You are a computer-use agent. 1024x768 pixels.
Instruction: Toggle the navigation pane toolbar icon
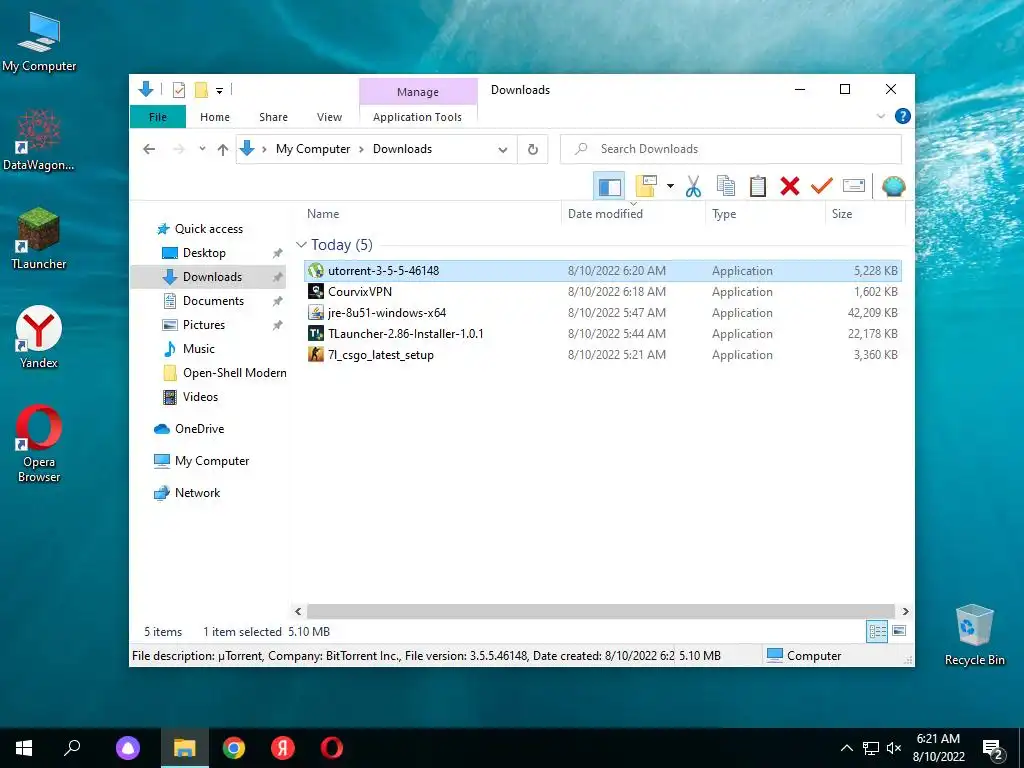click(x=609, y=187)
